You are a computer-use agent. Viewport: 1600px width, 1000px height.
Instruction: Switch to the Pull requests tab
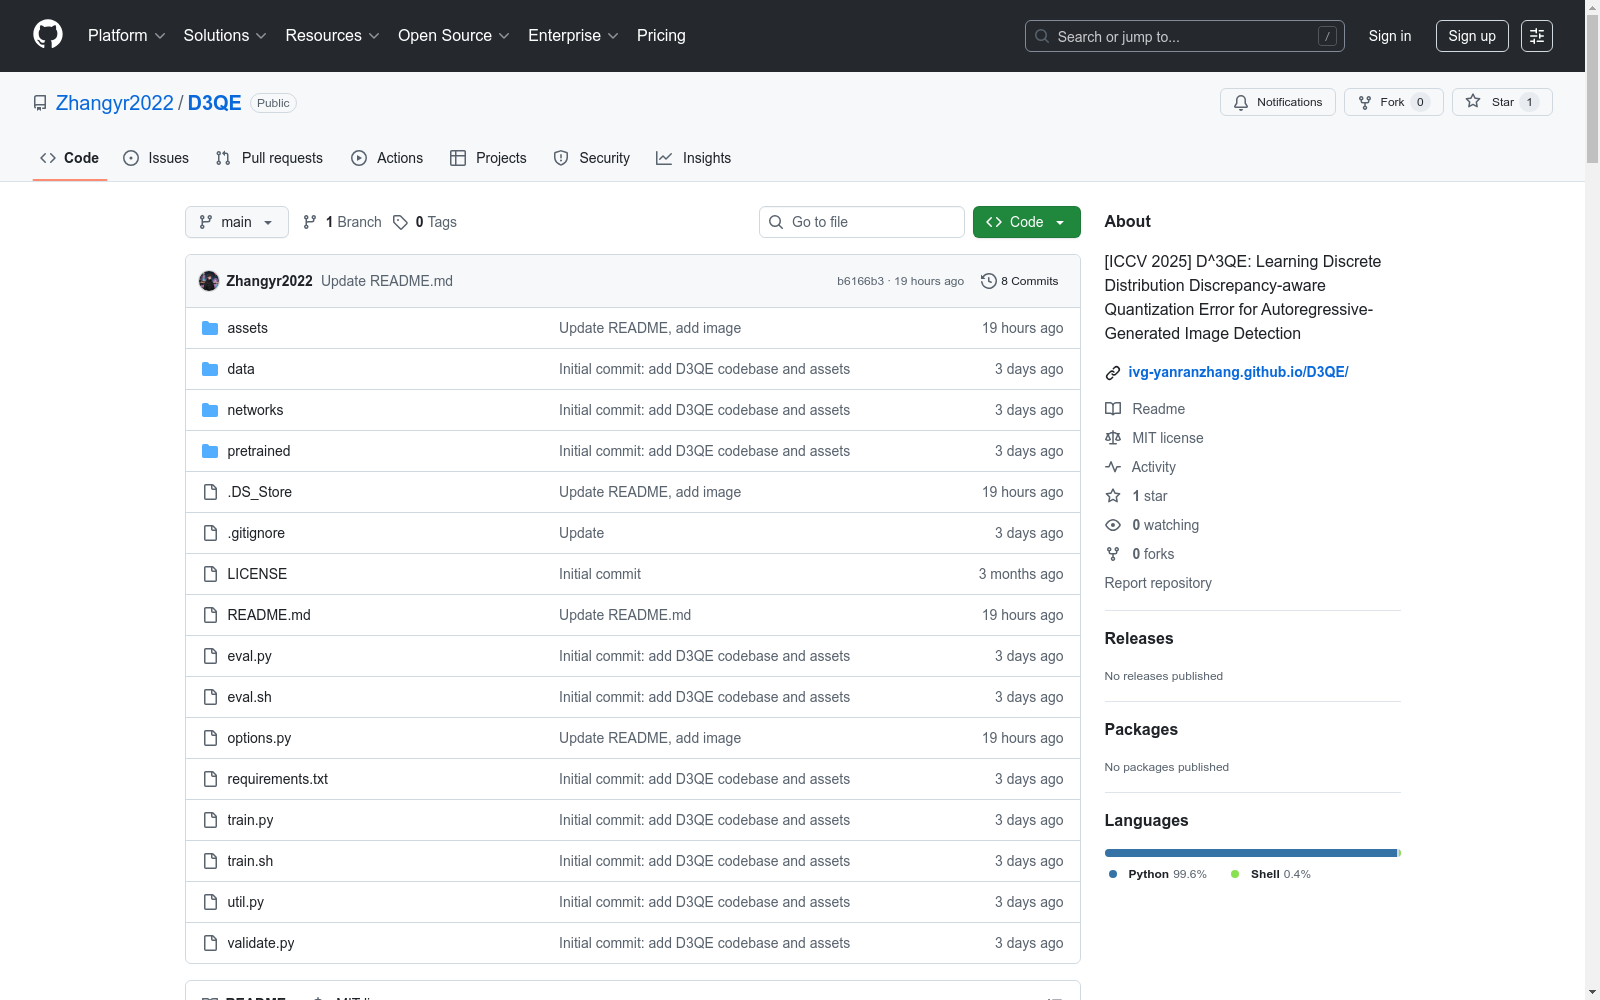coord(269,158)
